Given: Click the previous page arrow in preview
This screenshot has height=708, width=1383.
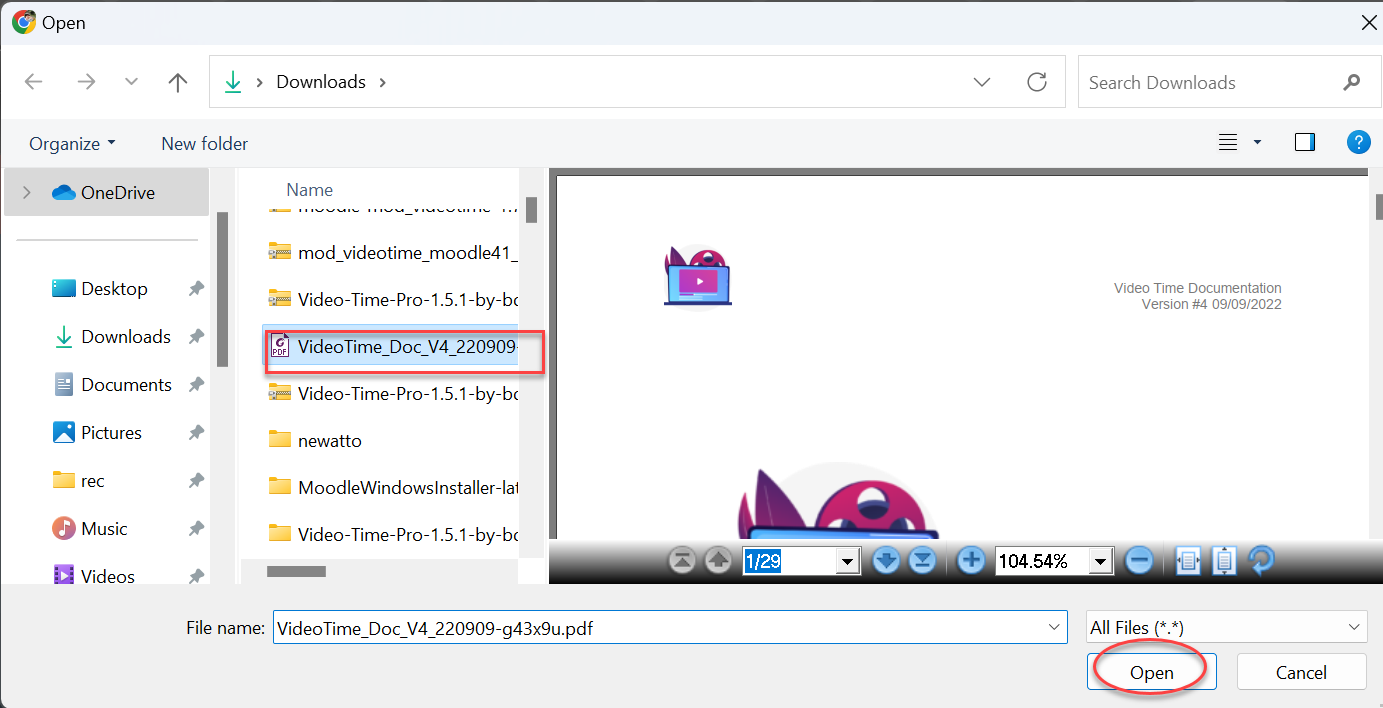Looking at the screenshot, I should click(718, 561).
